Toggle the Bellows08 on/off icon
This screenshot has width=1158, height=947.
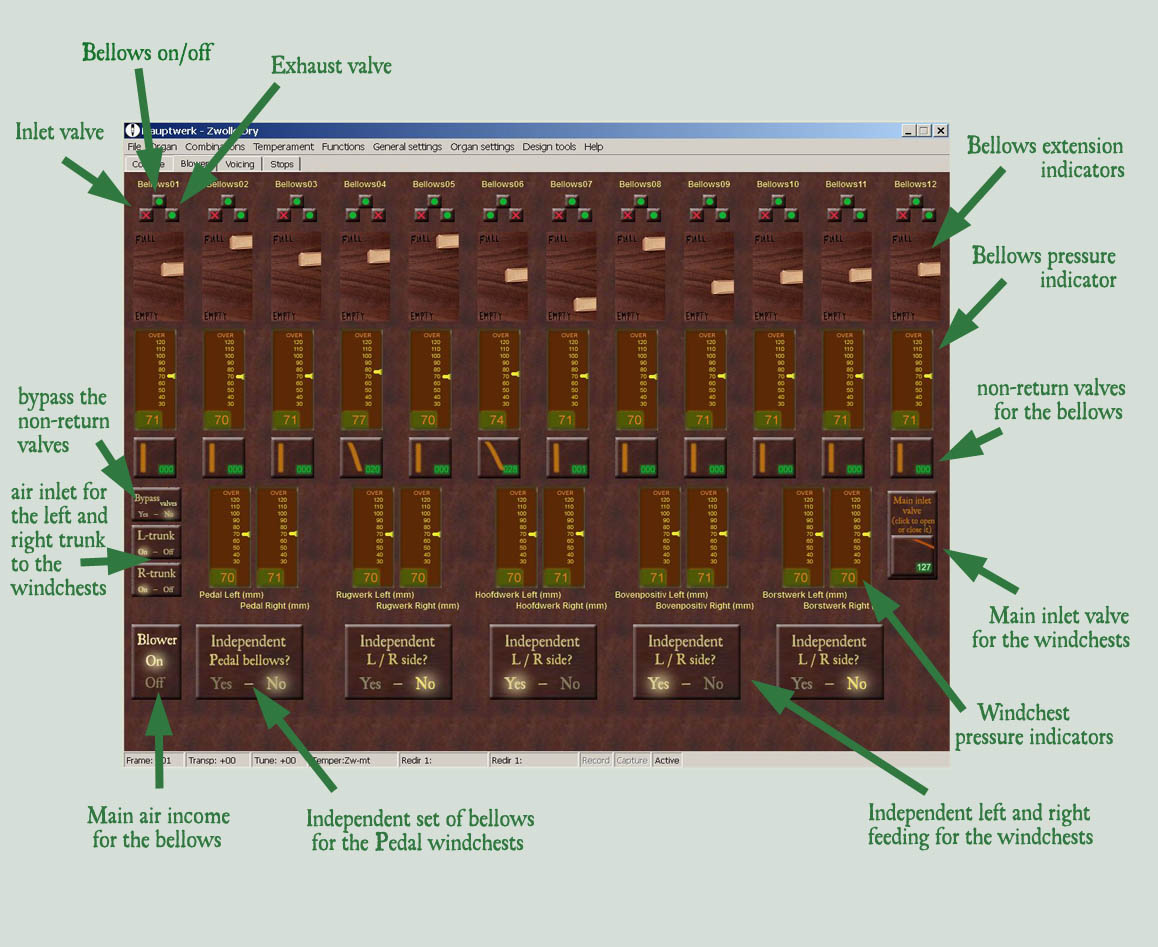pos(640,201)
